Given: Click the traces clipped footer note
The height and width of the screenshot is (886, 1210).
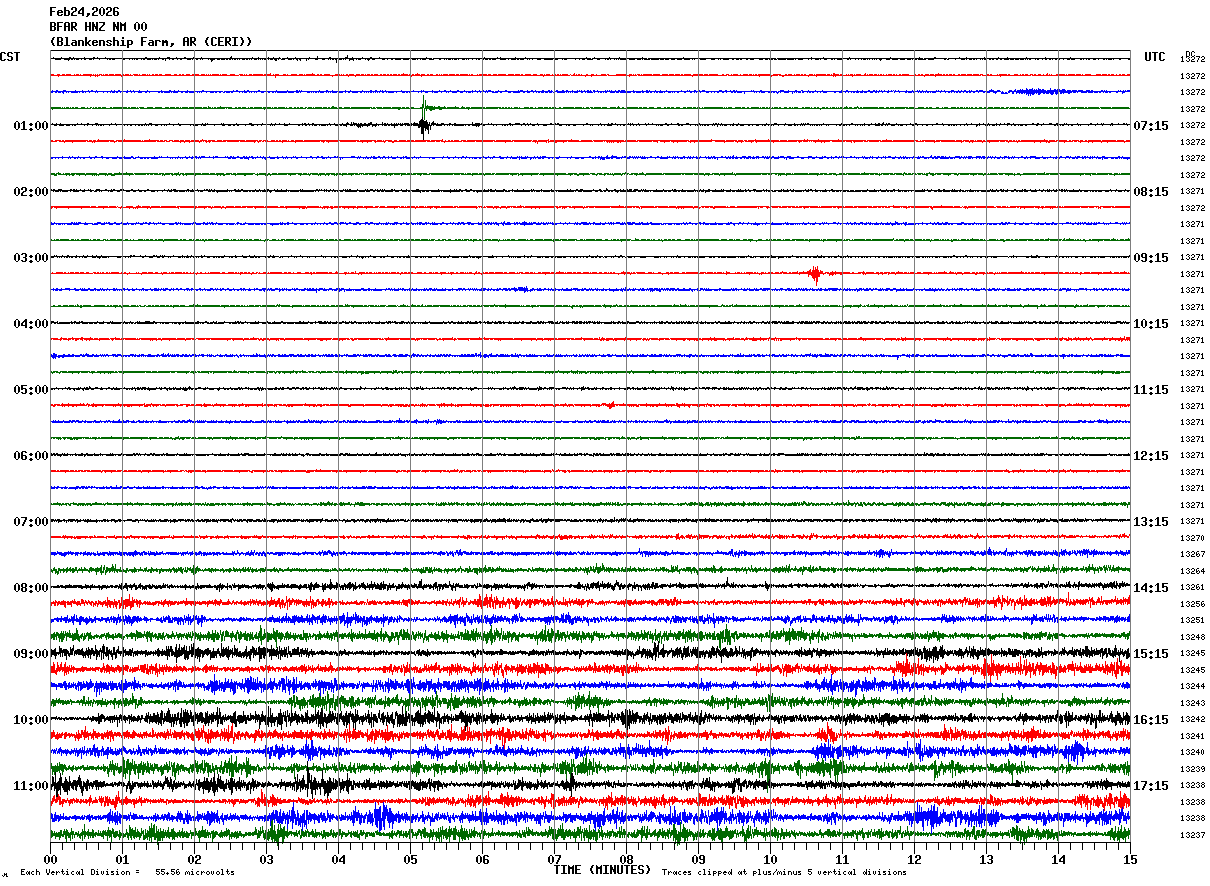Looking at the screenshot, I should [x=784, y=873].
